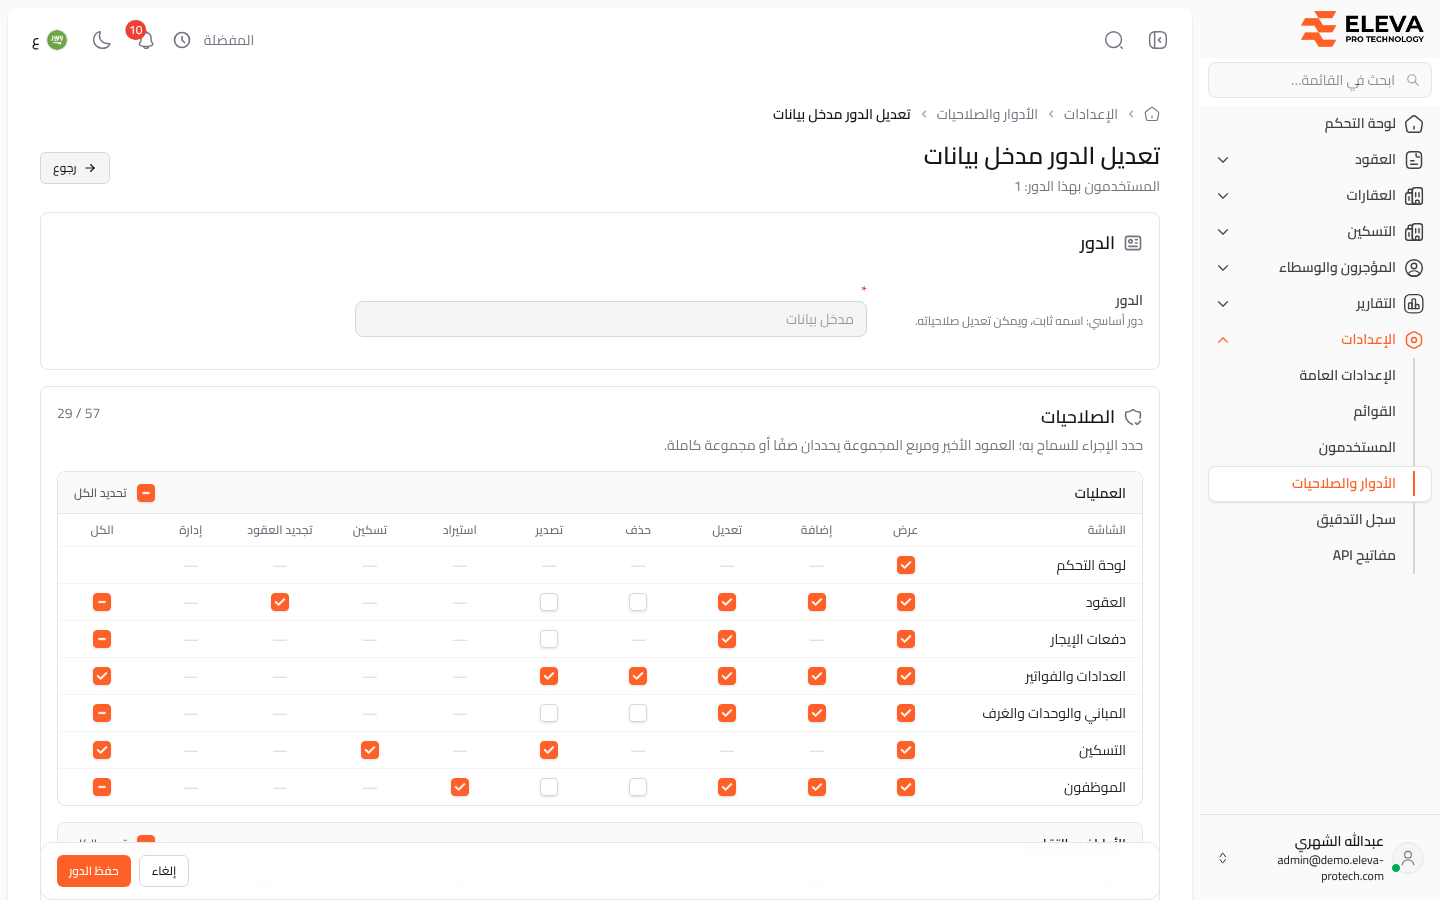This screenshot has height=900, width=1440.
Task: Click رجوع back button
Action: 75,168
